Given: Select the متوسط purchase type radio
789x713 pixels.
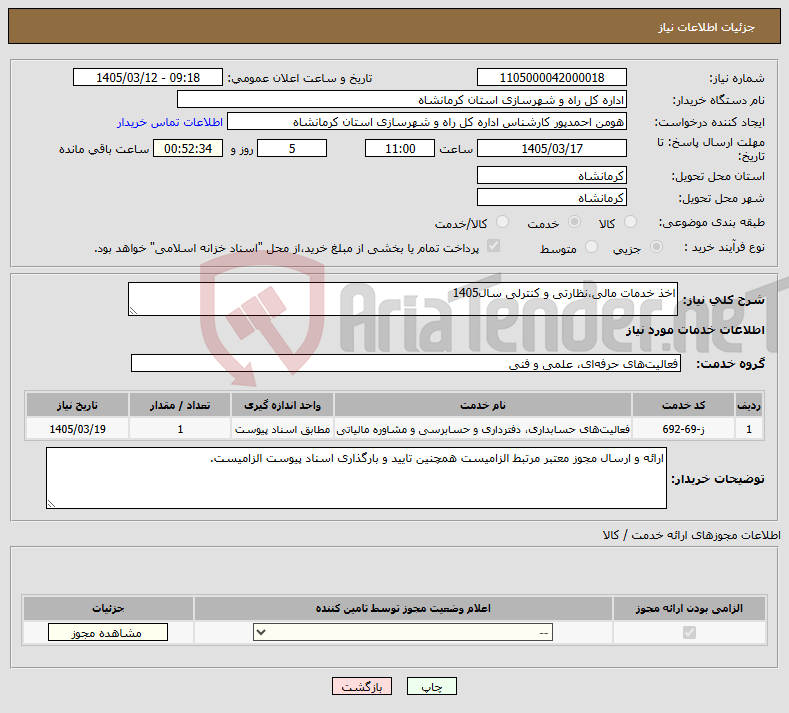Looking at the screenshot, I should (x=592, y=247).
